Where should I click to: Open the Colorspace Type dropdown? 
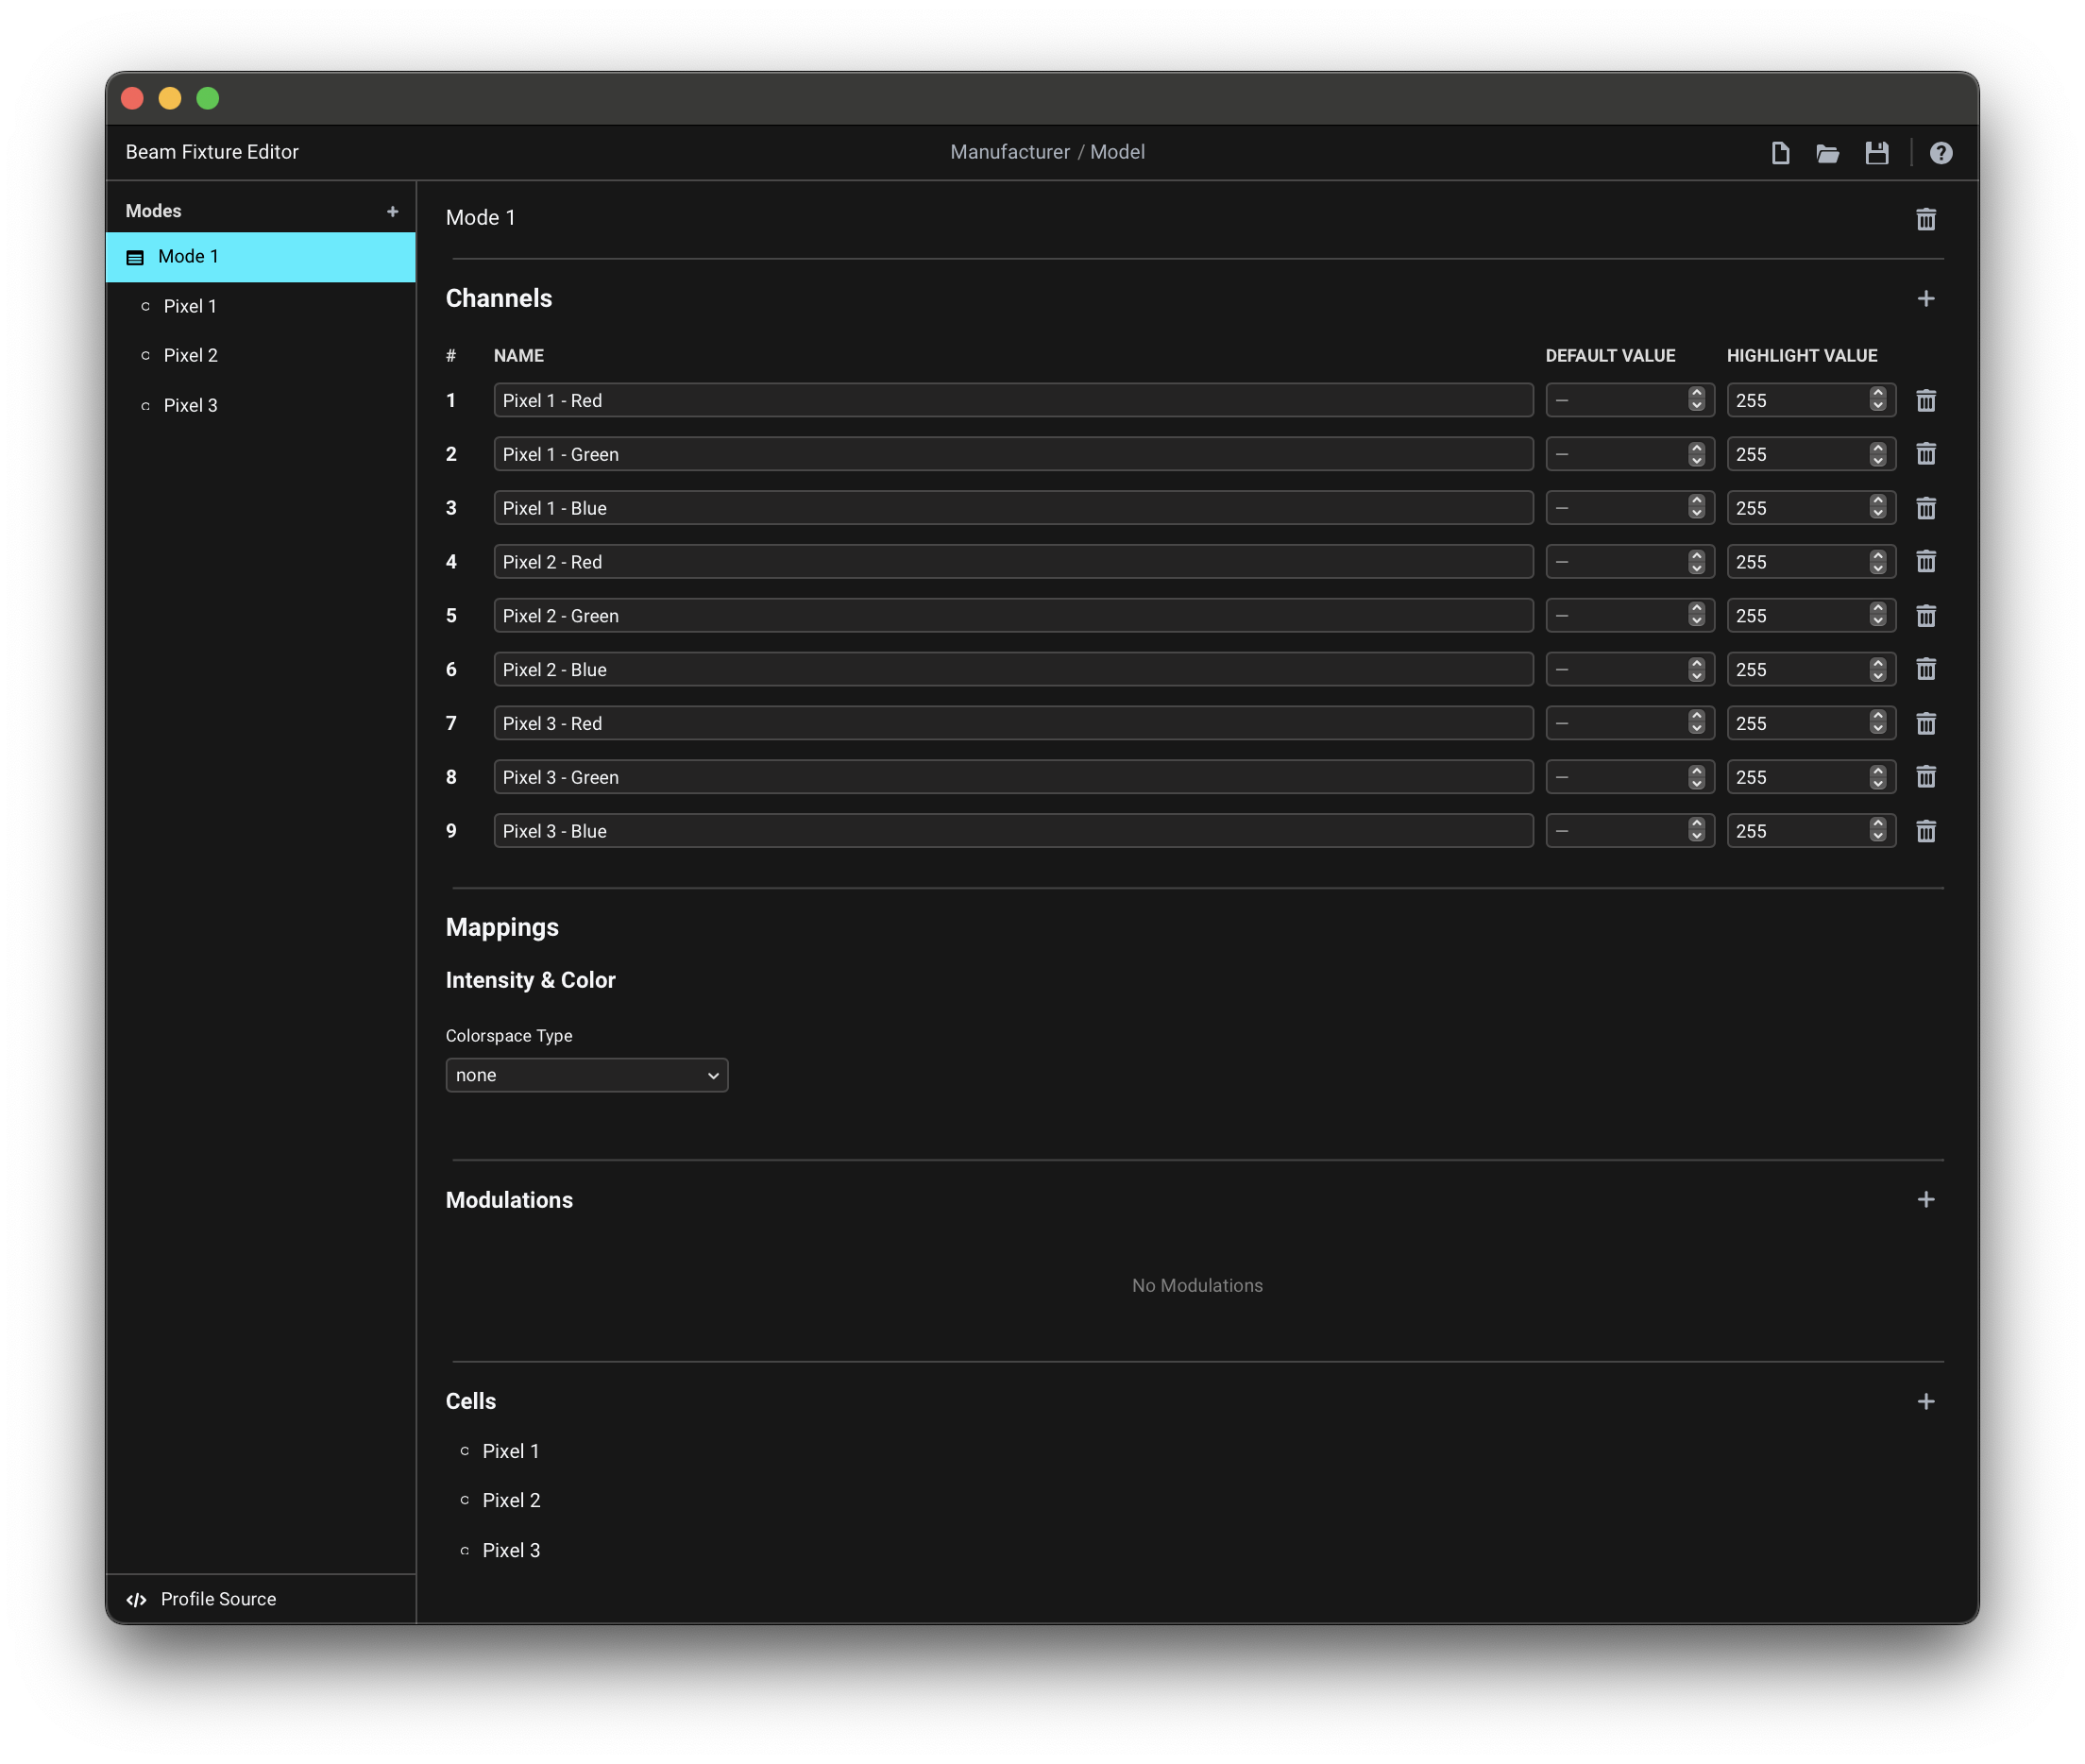tap(586, 1075)
